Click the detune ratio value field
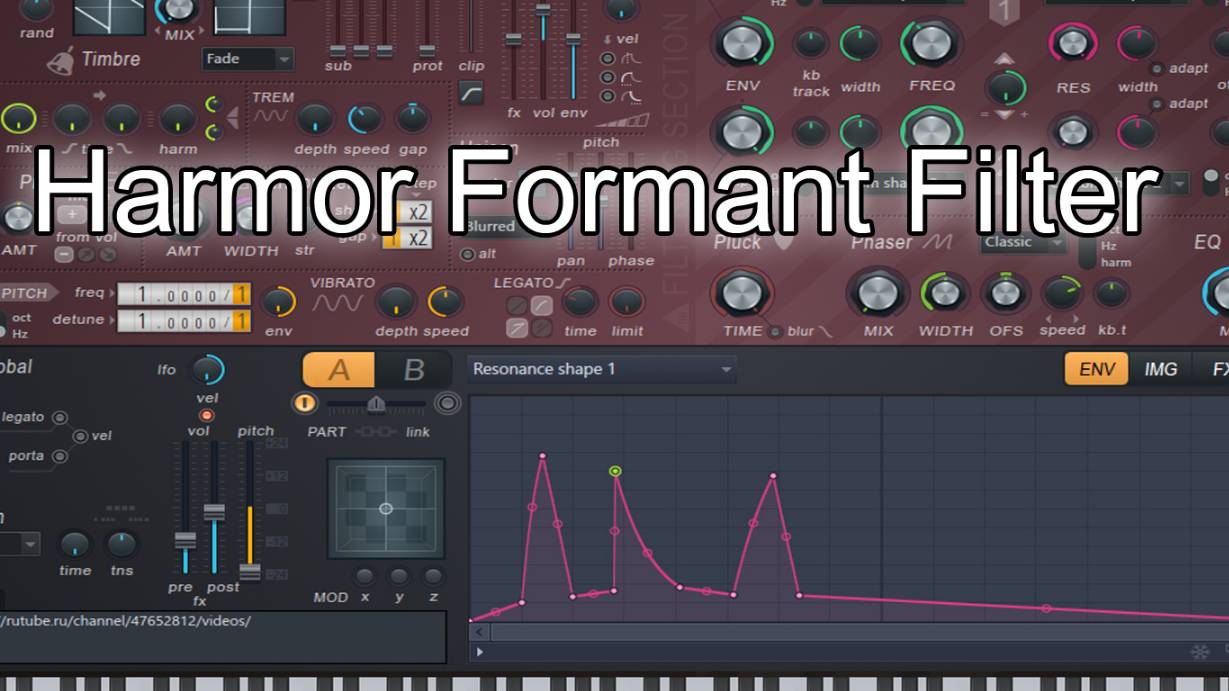Screen dimensions: 1229x691 pos(184,322)
